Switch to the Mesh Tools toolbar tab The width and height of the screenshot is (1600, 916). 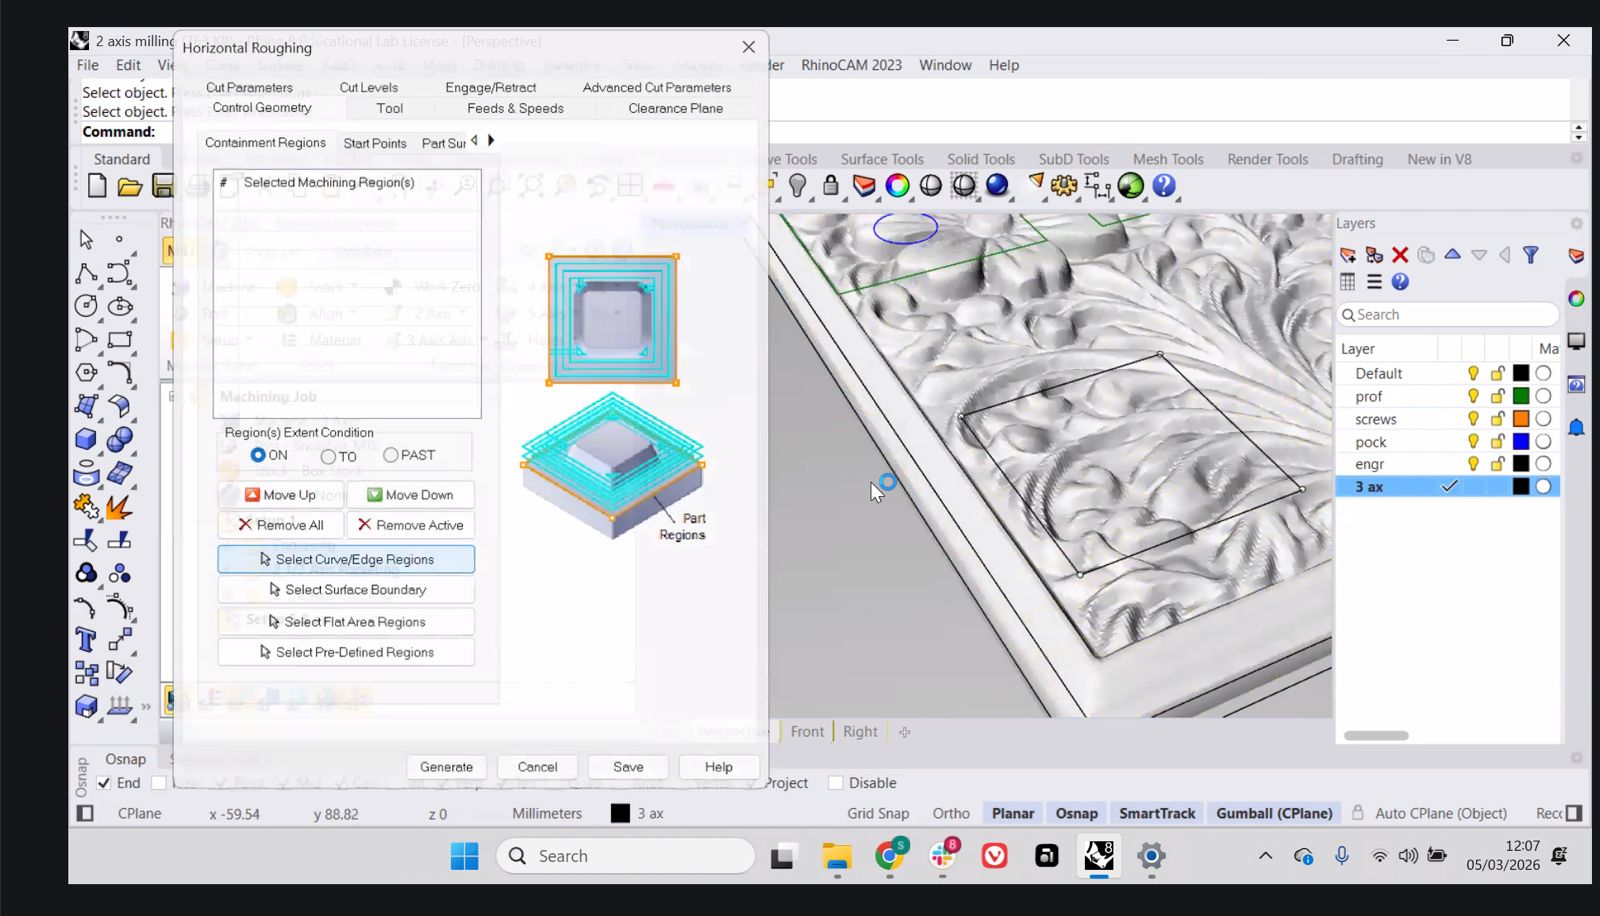coord(1168,159)
